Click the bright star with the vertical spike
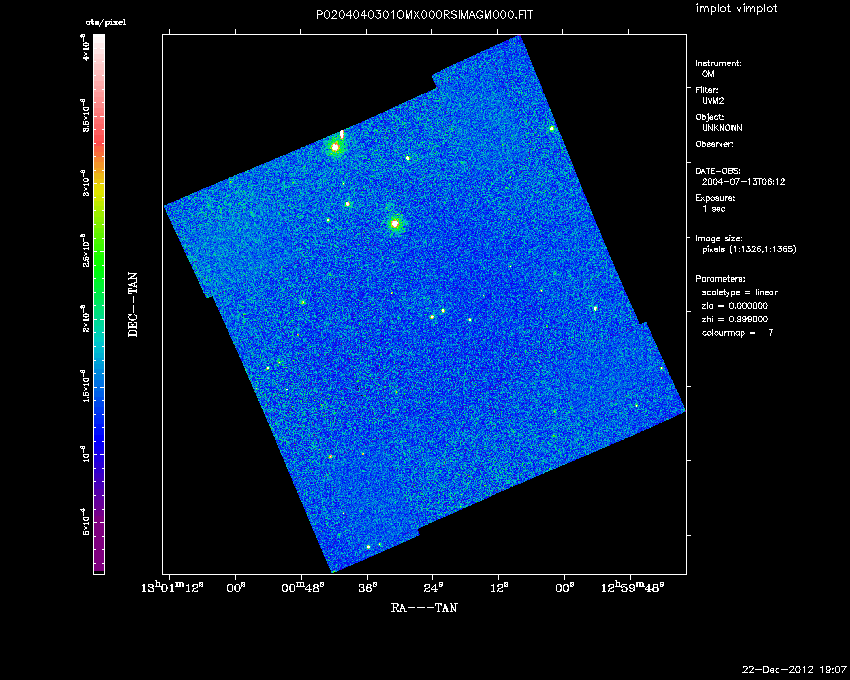The width and height of the screenshot is (850, 680). coord(335,147)
